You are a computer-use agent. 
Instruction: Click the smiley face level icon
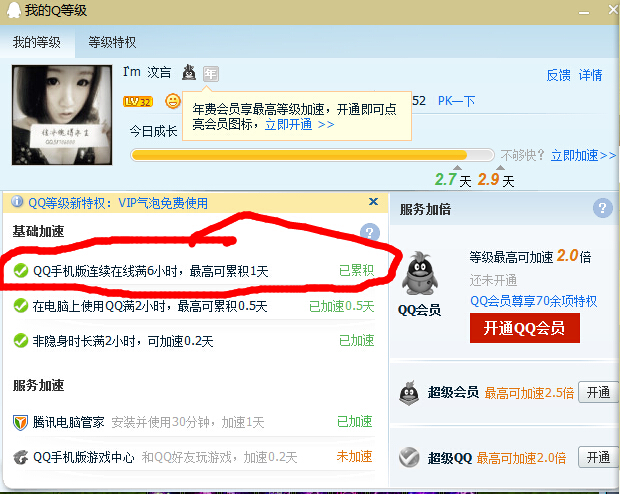(172, 101)
